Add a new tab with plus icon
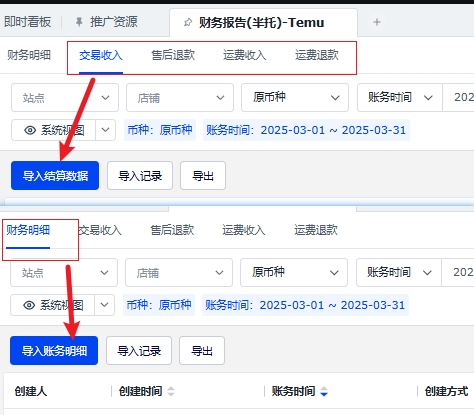This screenshot has height=415, width=474. coord(377,22)
